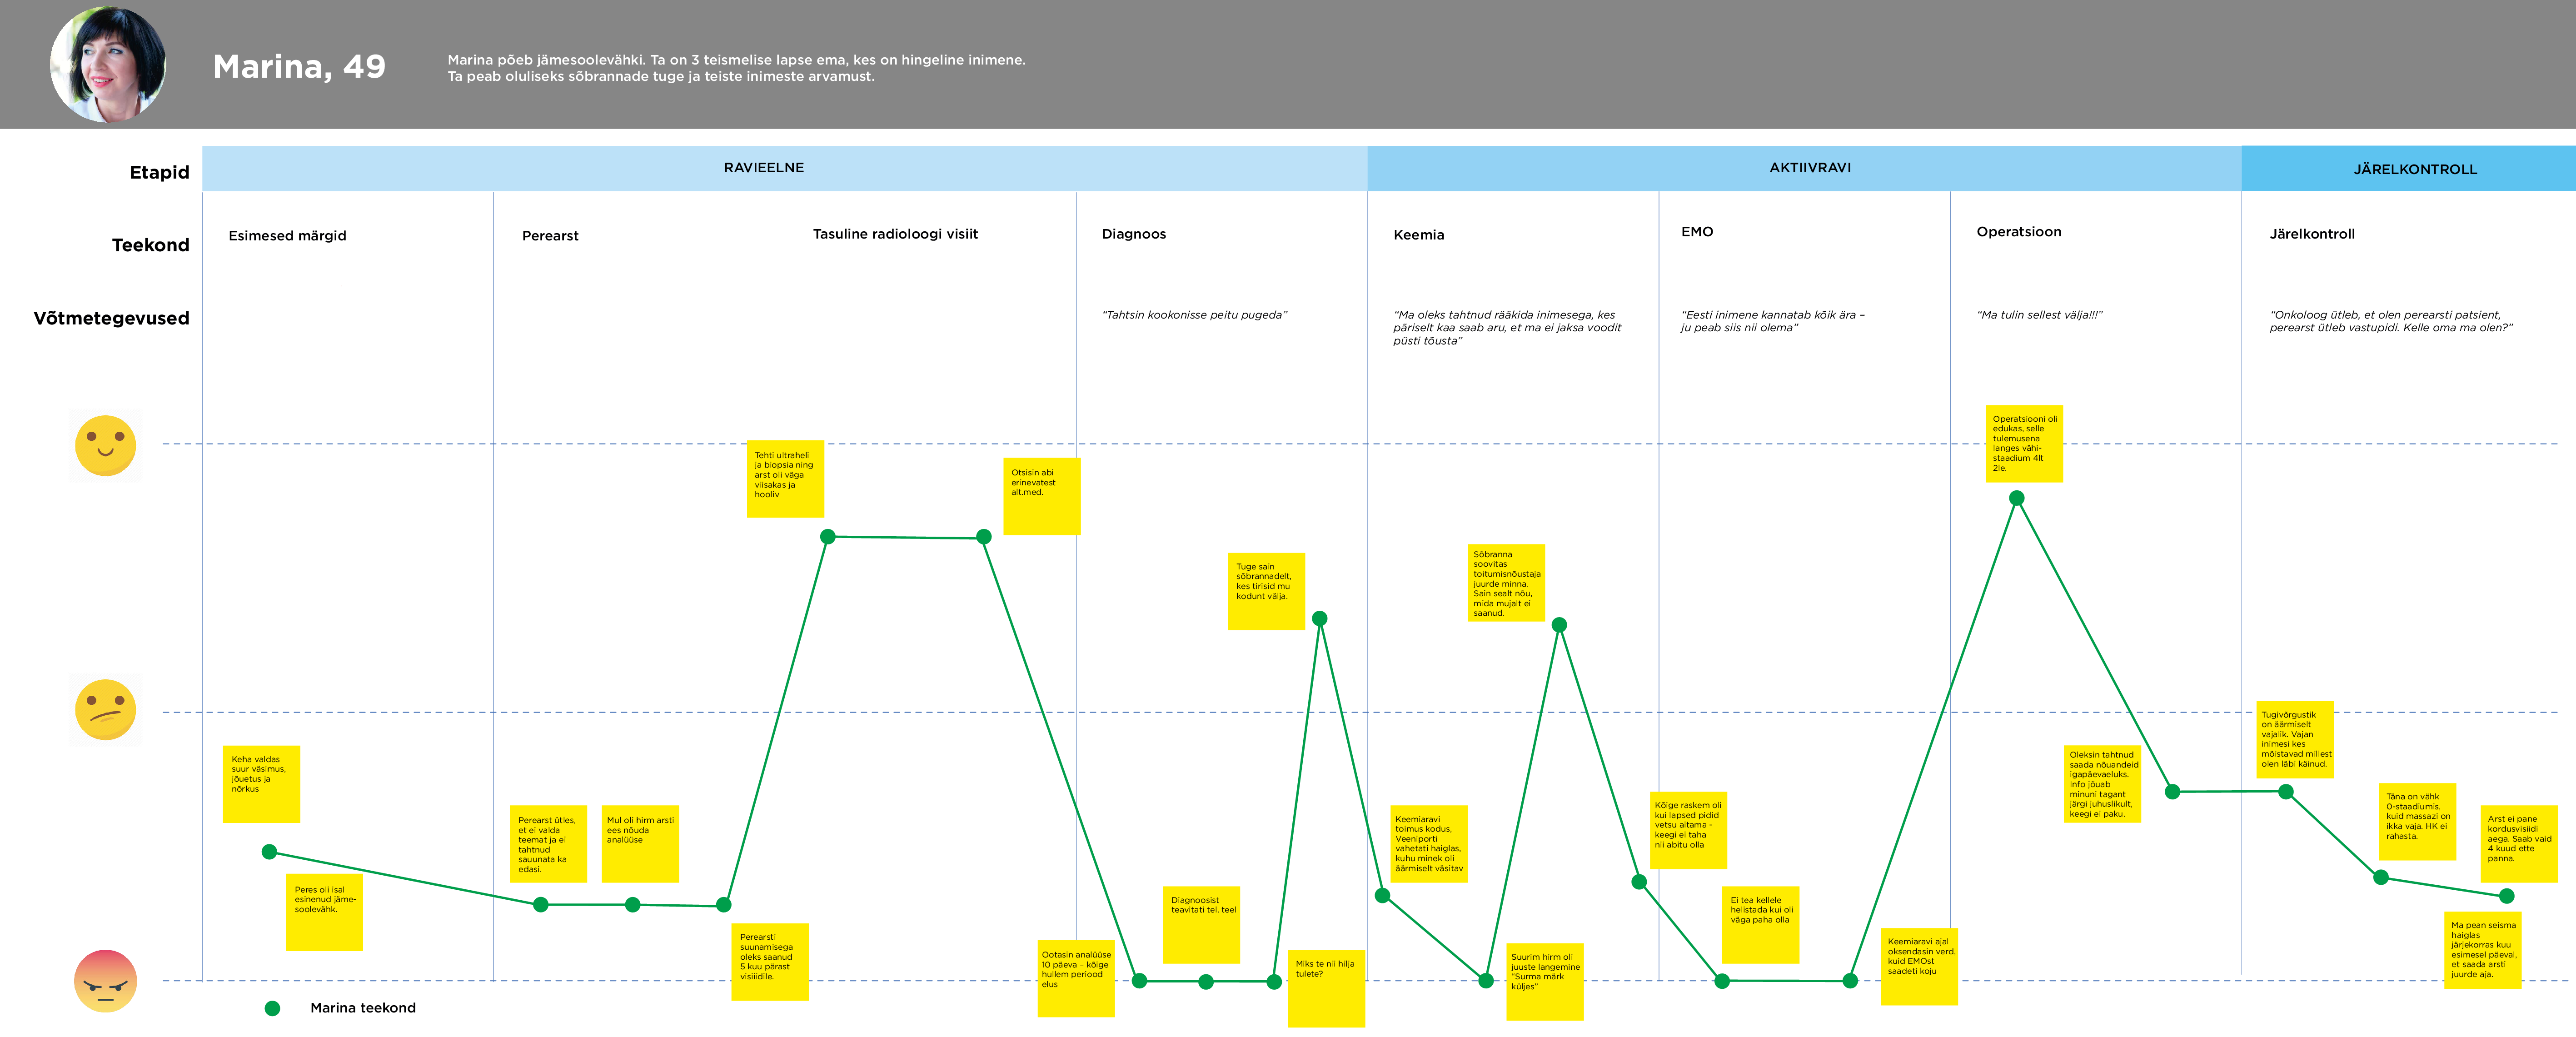Click the Tasuline radioloogi visiit heading
The image size is (2576, 1037).
point(895,234)
